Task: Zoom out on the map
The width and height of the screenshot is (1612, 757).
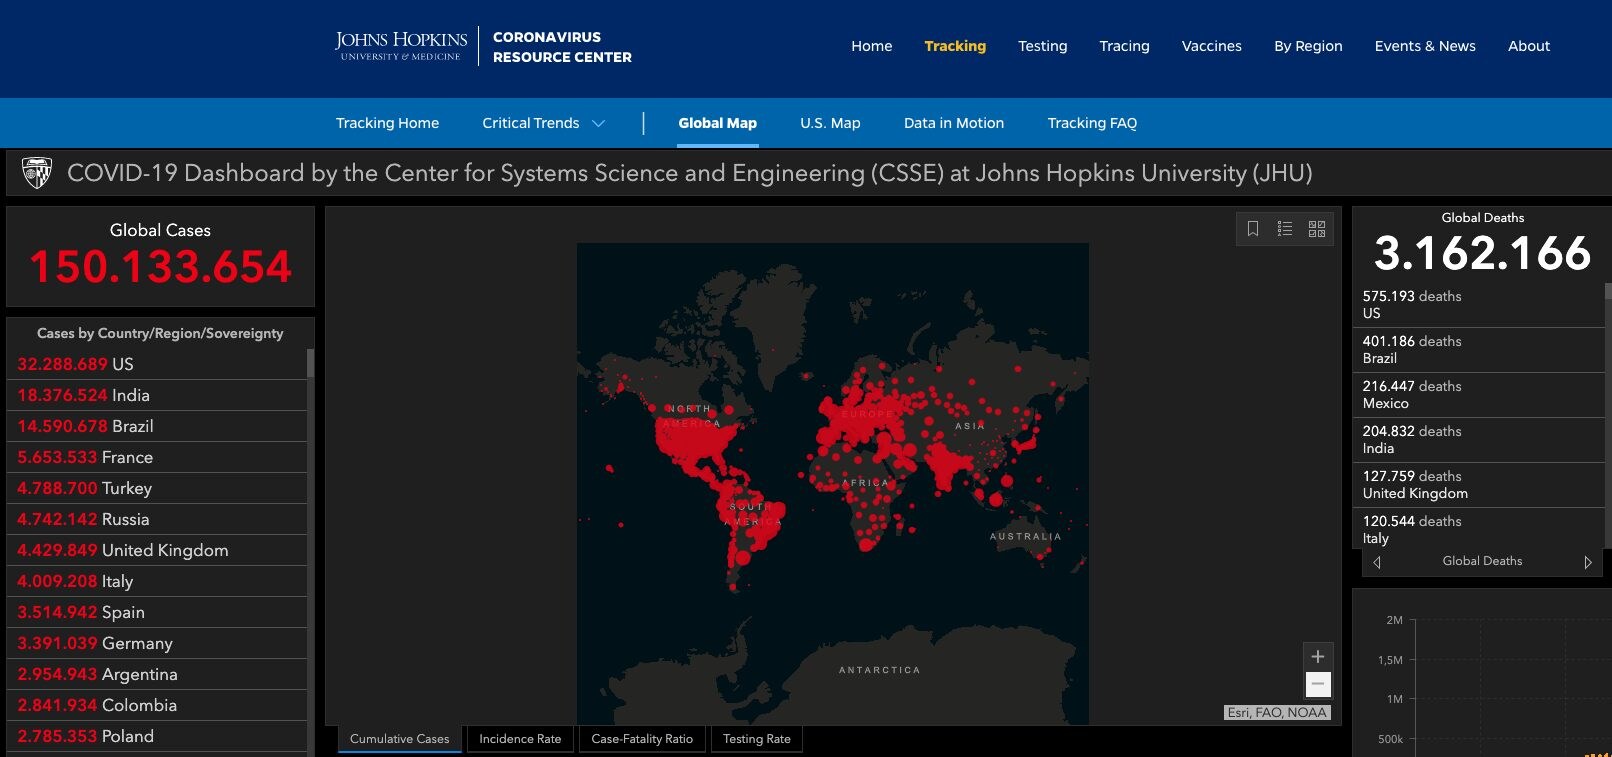Action: (x=1318, y=684)
